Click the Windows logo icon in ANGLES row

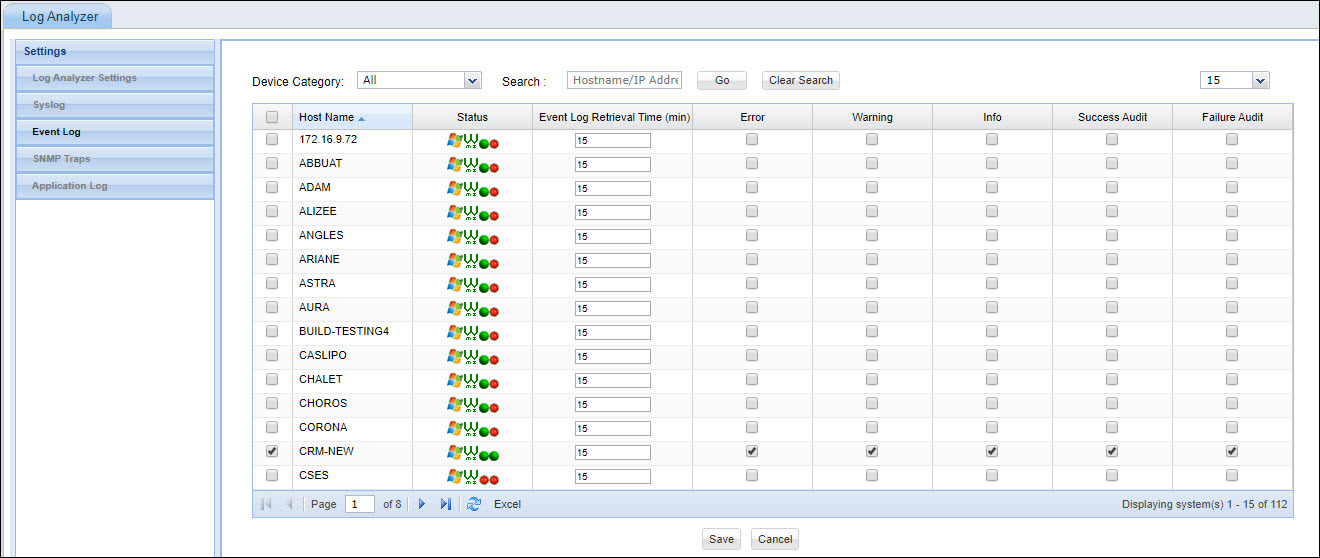[454, 236]
